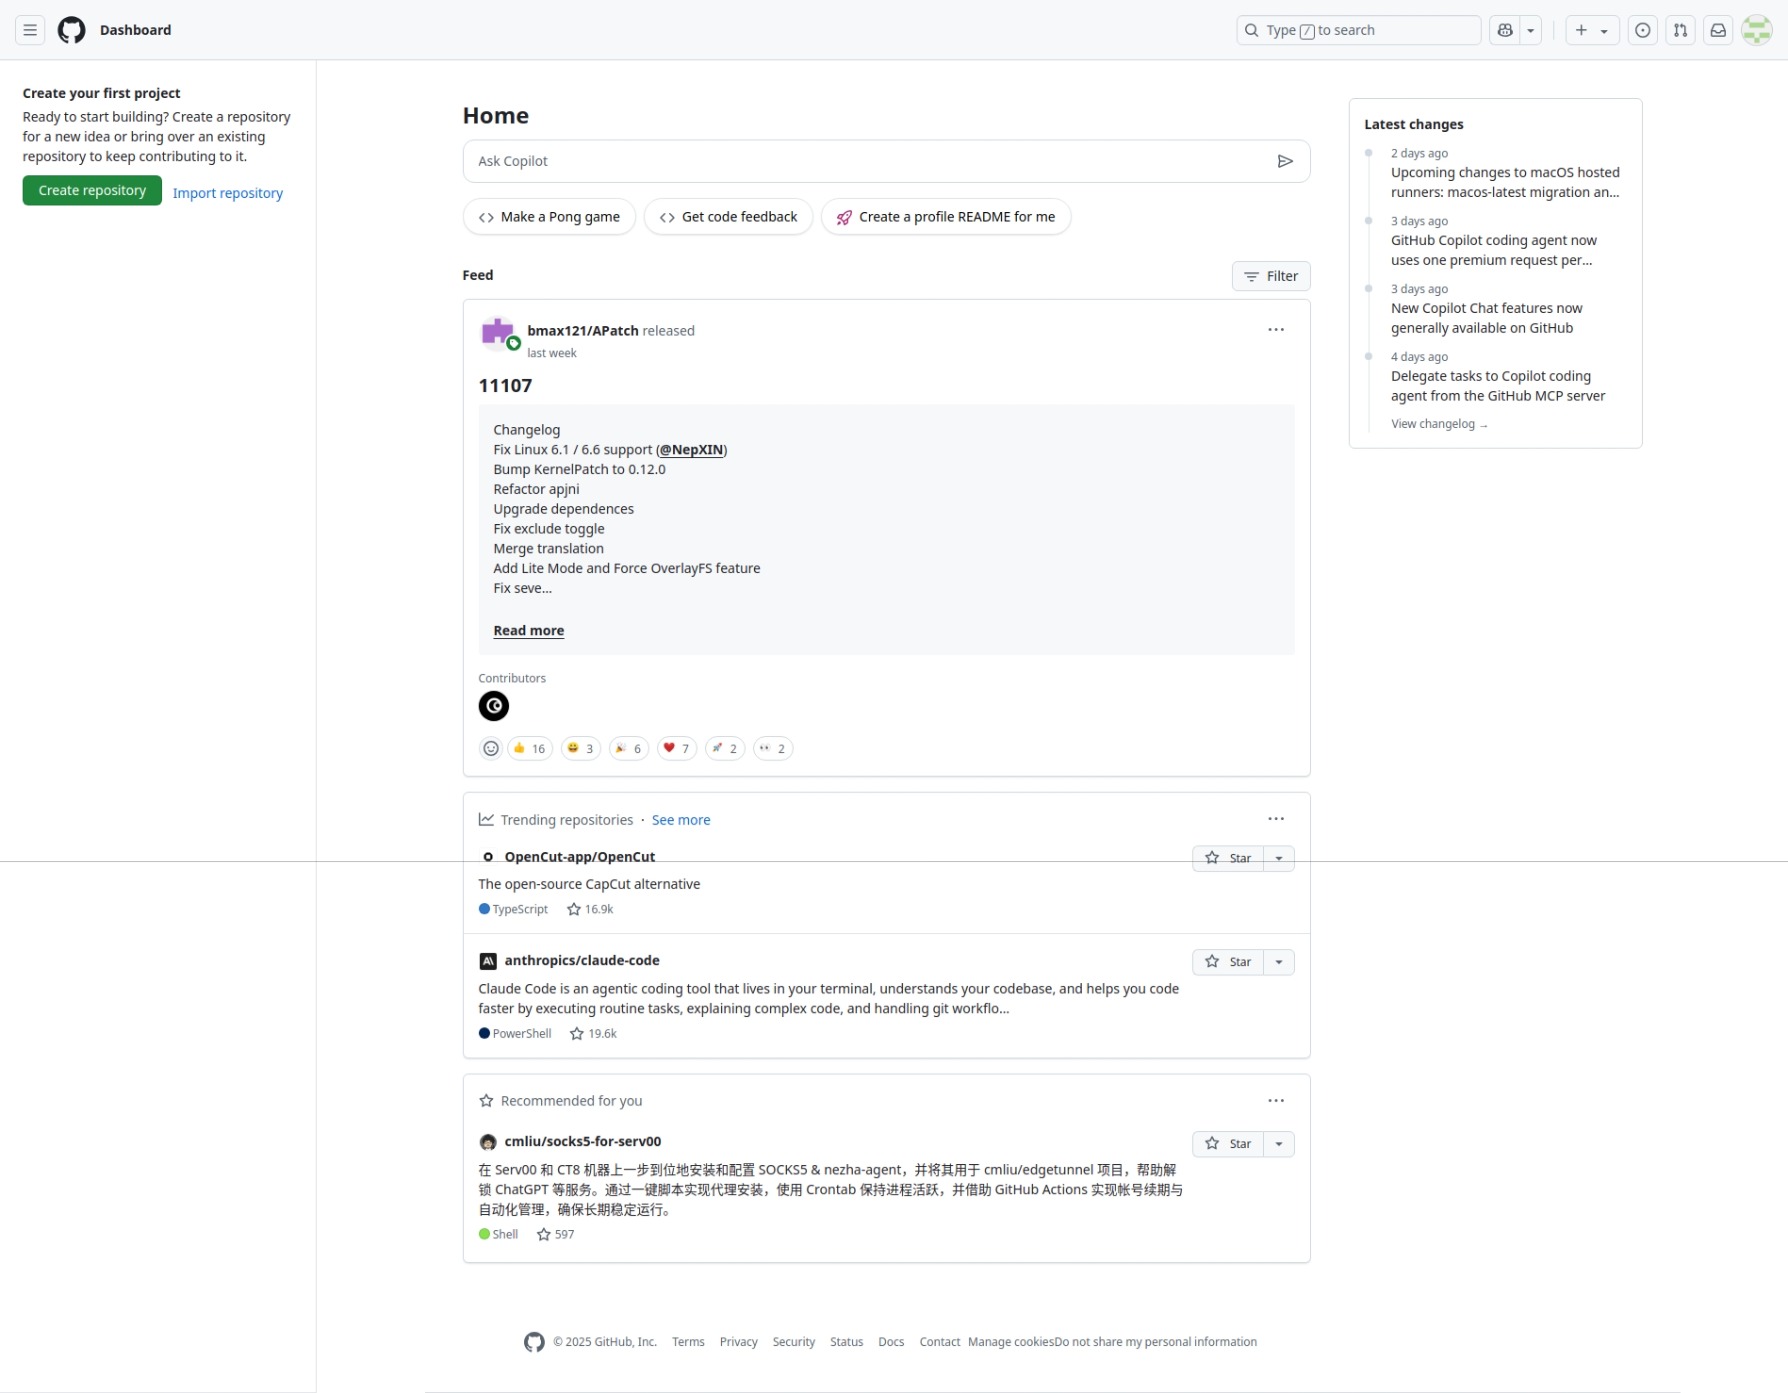Open user profile avatar menu

click(1757, 30)
